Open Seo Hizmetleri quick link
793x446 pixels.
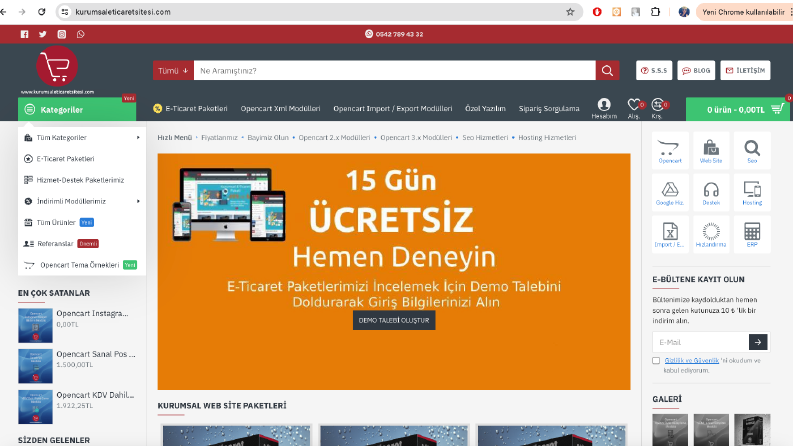485,138
